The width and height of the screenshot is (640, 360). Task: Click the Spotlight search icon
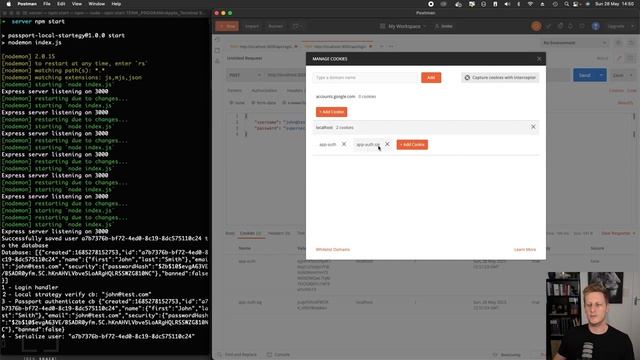[566, 4]
